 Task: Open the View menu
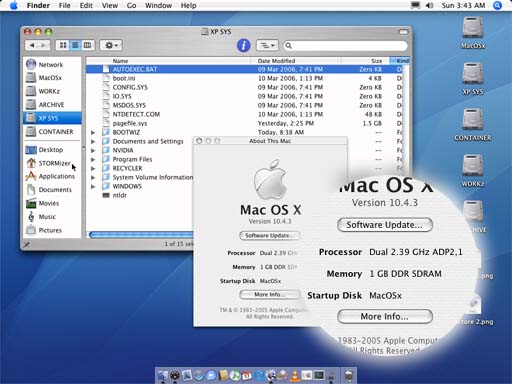[110, 5]
